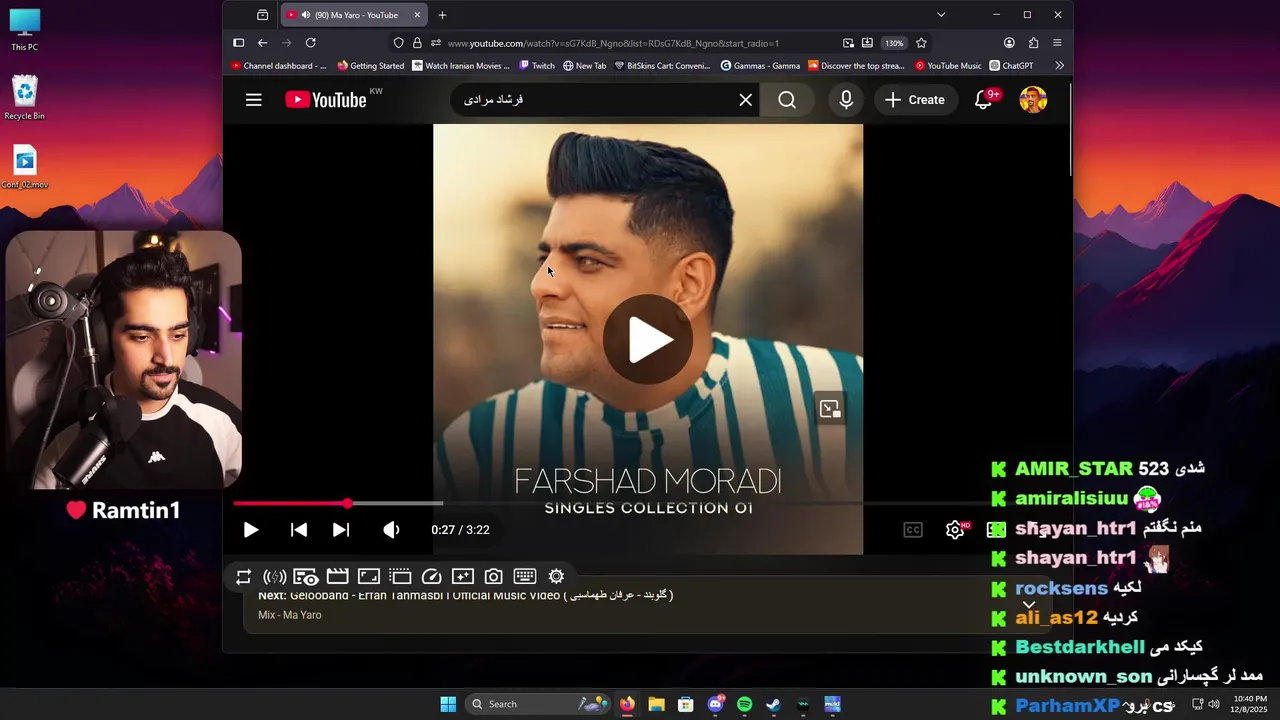Open the video filters sparkle tool
The image size is (1280, 720).
tap(462, 576)
